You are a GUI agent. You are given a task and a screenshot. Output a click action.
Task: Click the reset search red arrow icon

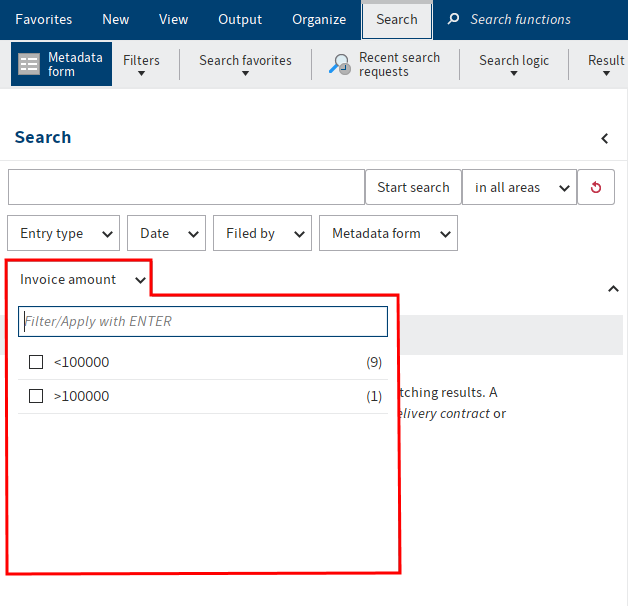pyautogui.click(x=596, y=187)
